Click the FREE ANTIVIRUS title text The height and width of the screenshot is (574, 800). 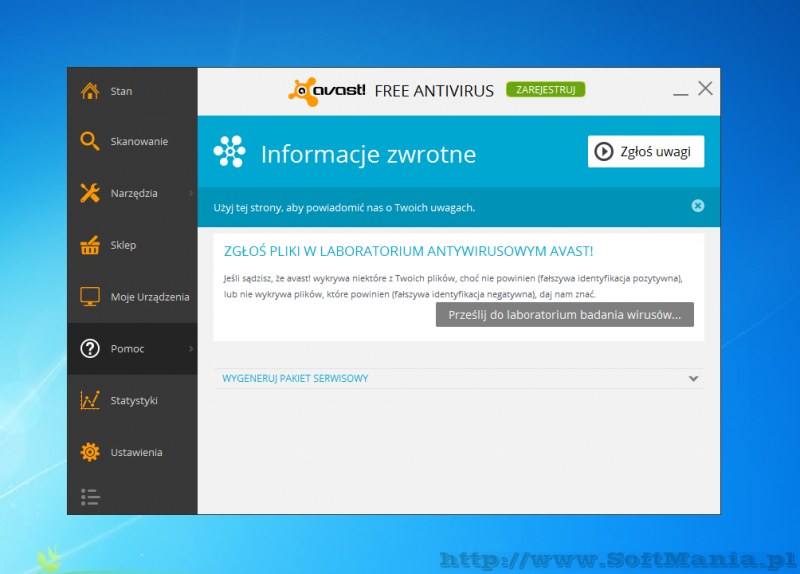(434, 91)
